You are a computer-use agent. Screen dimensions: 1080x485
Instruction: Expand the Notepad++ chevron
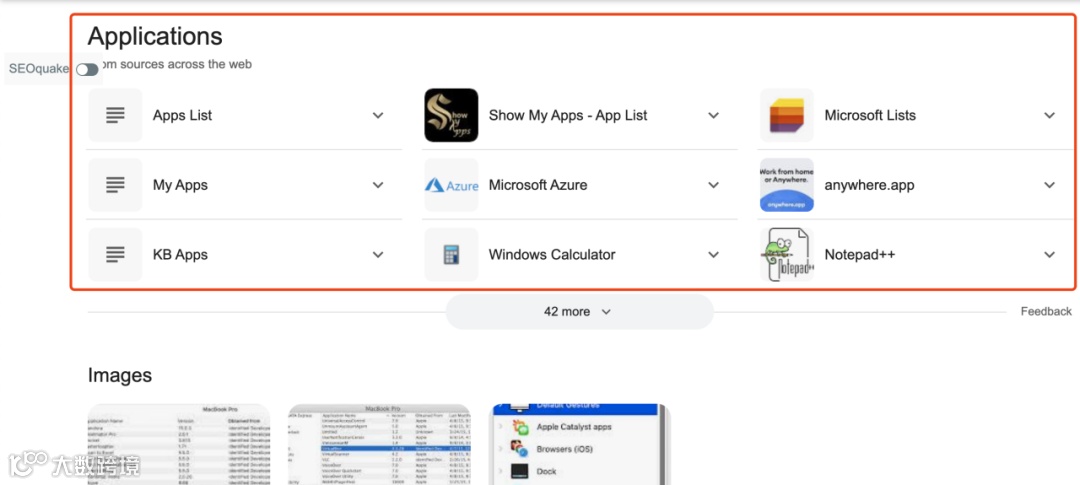[x=1049, y=254]
